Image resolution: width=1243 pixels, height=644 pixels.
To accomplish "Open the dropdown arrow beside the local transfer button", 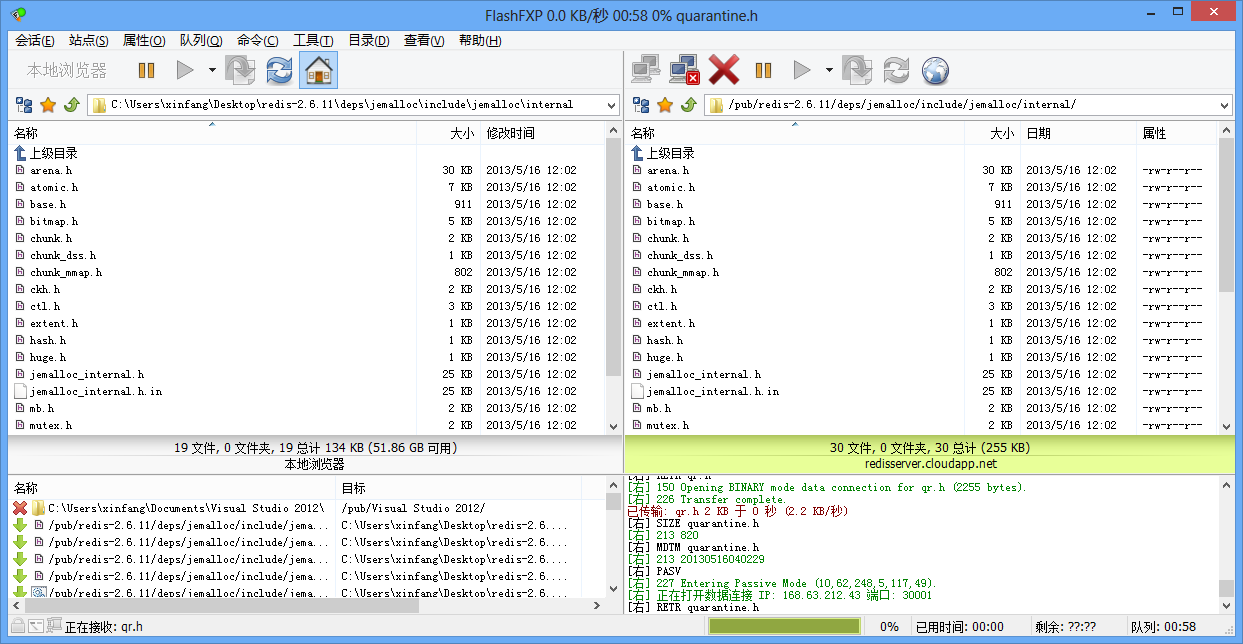I will point(212,70).
